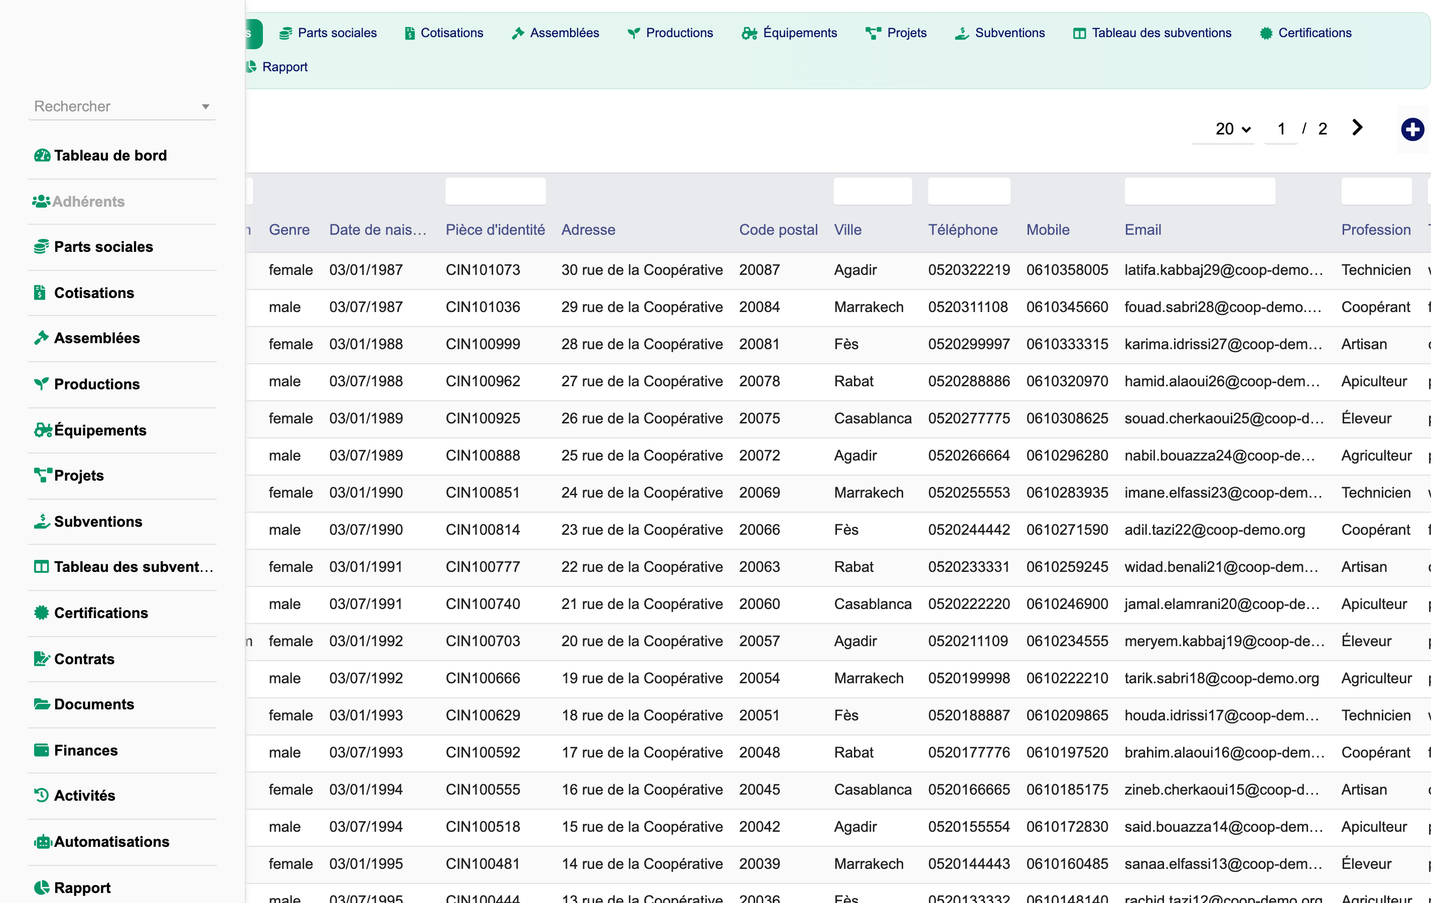This screenshot has height=903, width=1445.
Task: Click the Email filter field
Action: tap(1200, 191)
